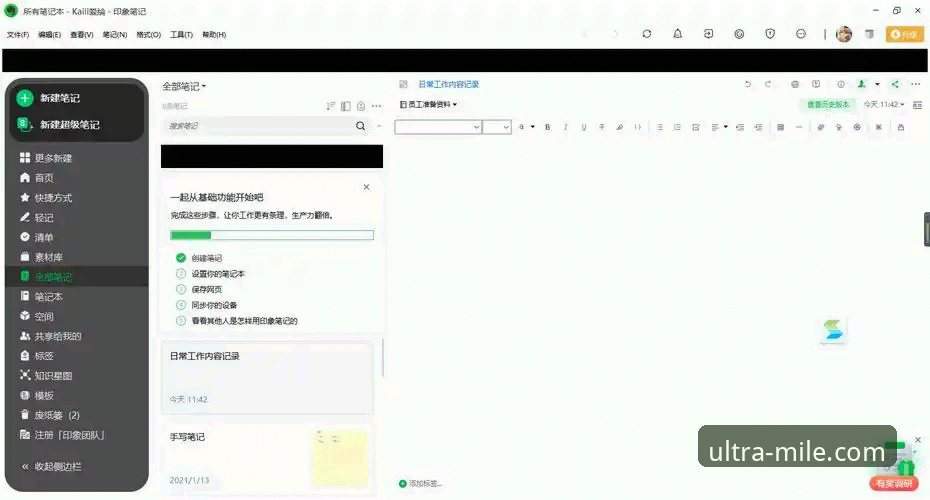Toggle bold formatting
The height and width of the screenshot is (500, 930).
pos(547,127)
